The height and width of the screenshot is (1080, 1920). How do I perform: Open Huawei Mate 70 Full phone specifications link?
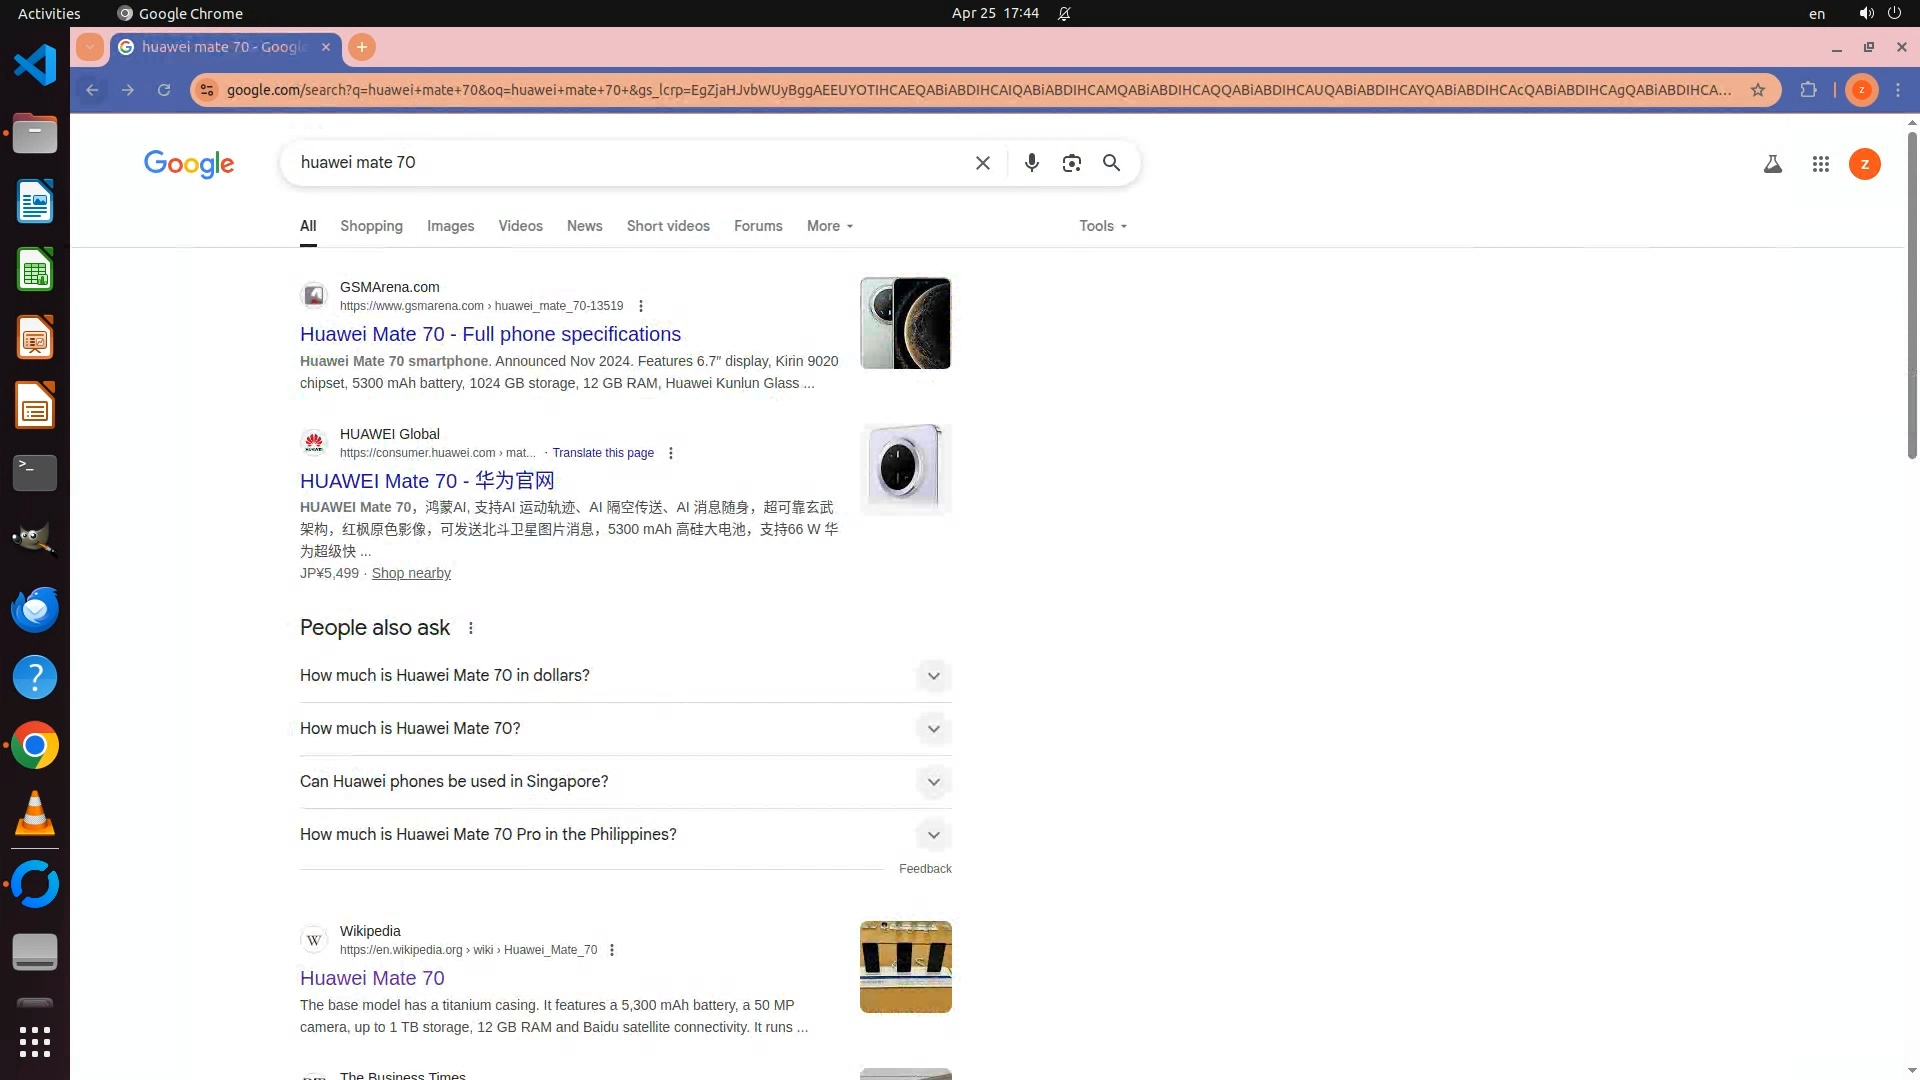(x=490, y=334)
